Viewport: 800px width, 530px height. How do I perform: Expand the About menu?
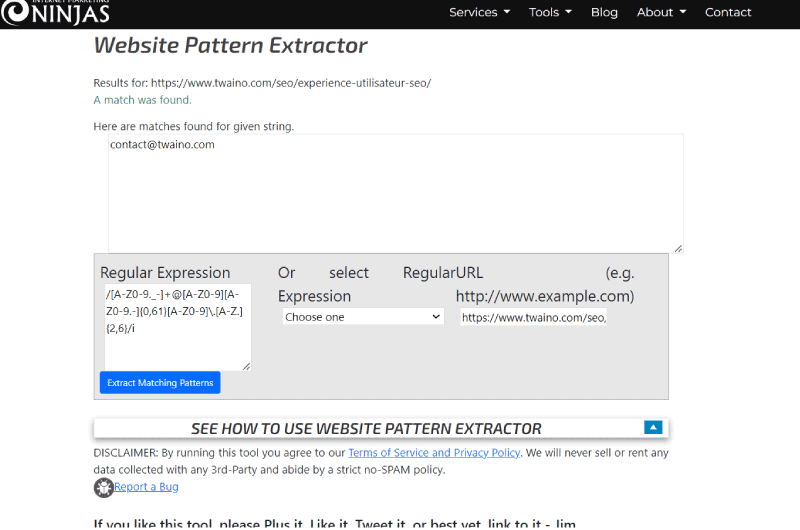[x=661, y=12]
